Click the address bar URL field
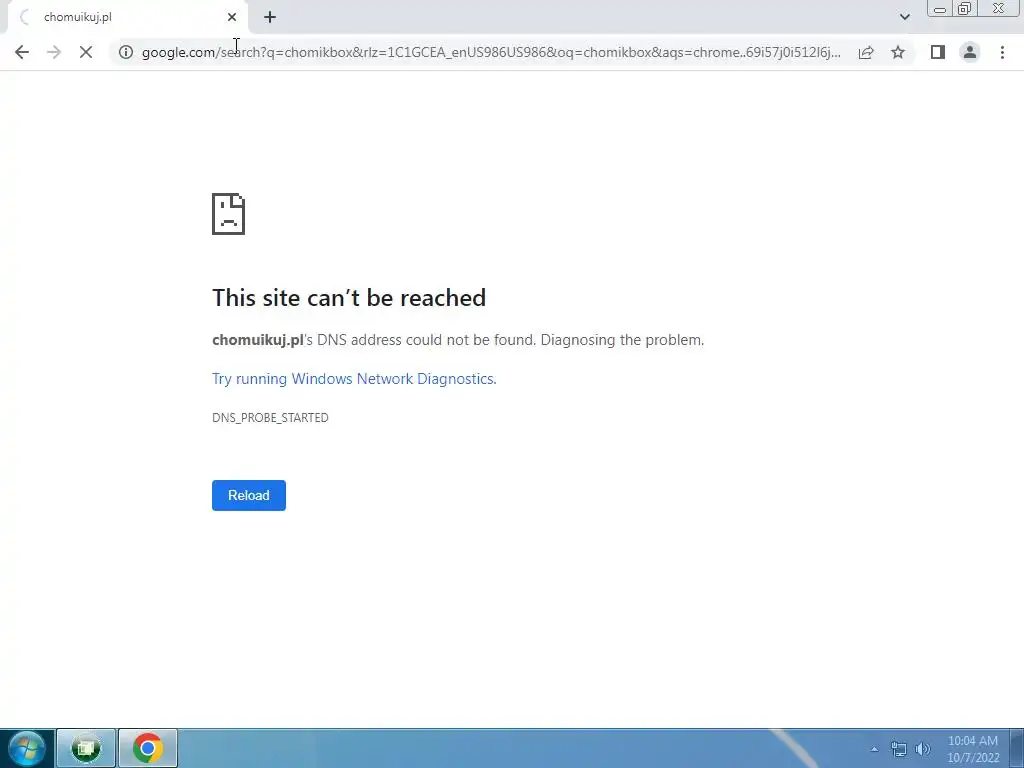 pyautogui.click(x=491, y=52)
